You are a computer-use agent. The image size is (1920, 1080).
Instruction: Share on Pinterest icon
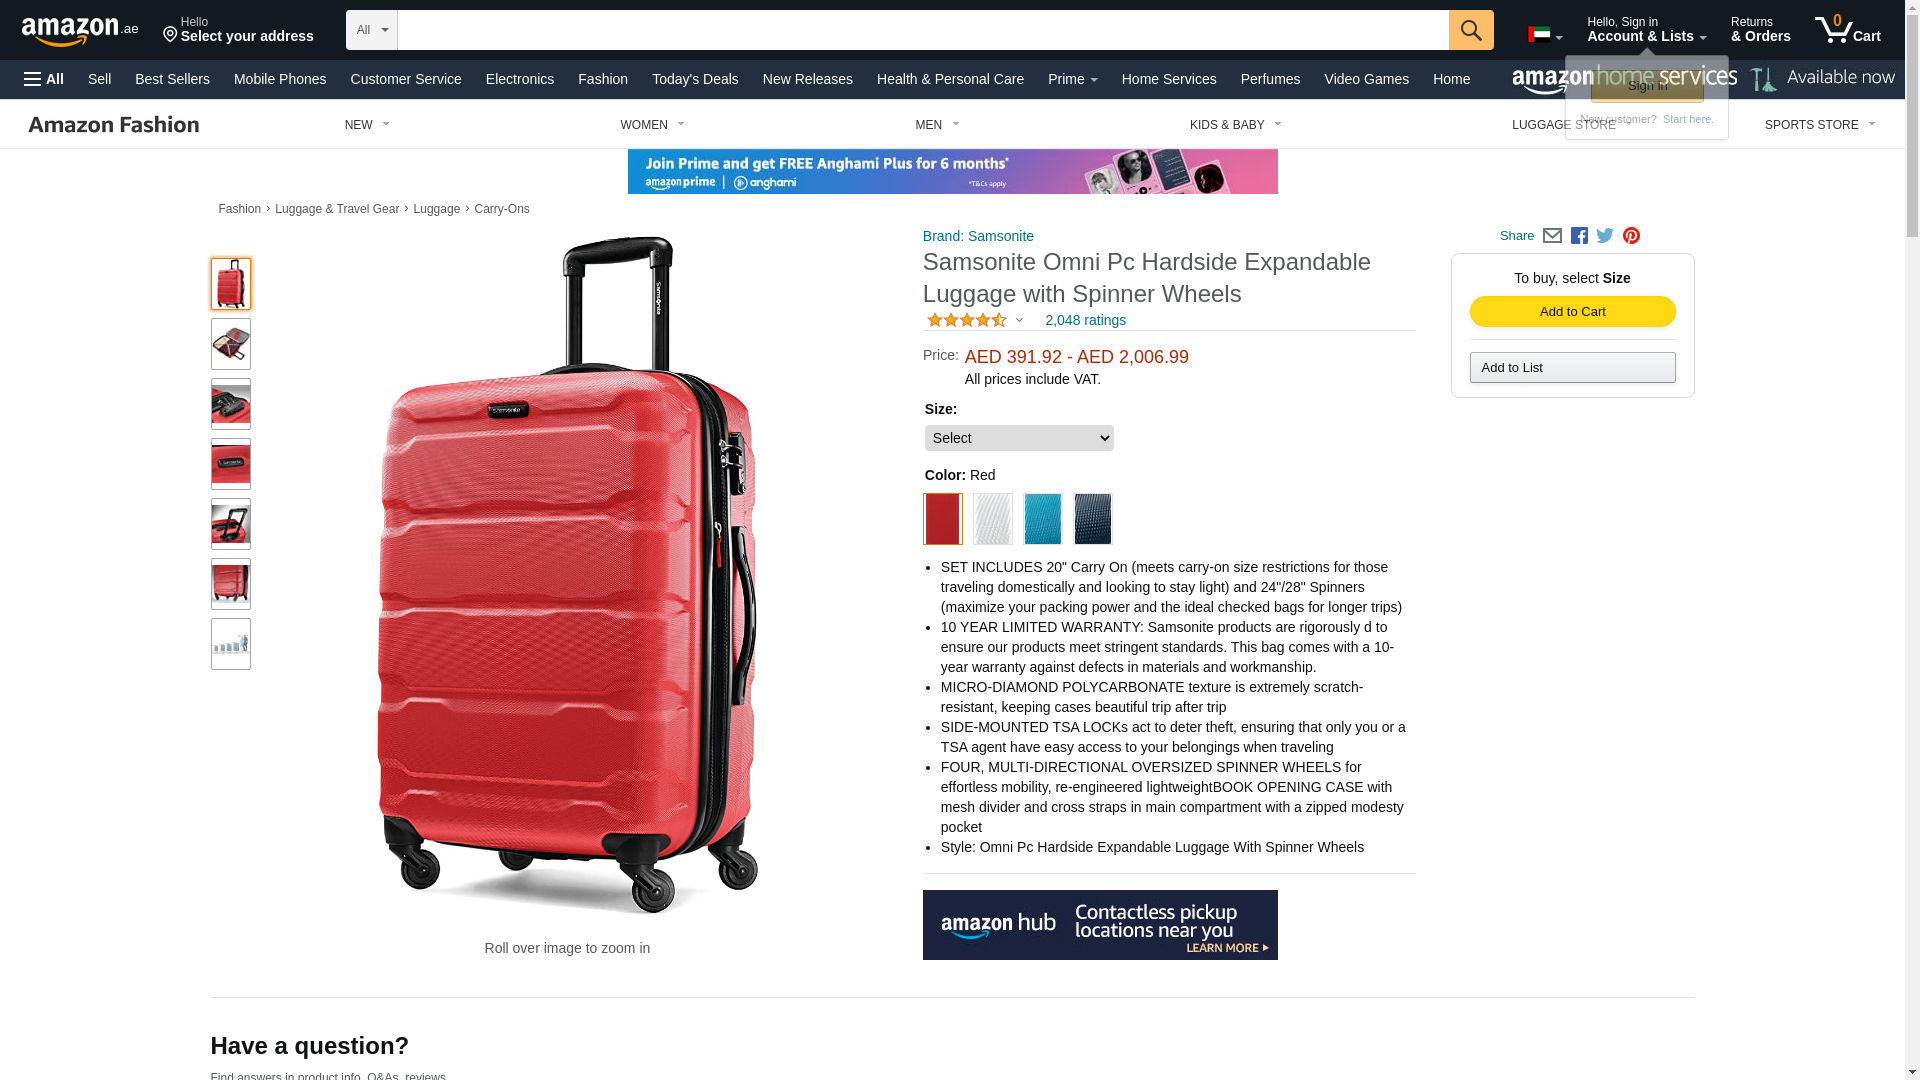pyautogui.click(x=1631, y=236)
